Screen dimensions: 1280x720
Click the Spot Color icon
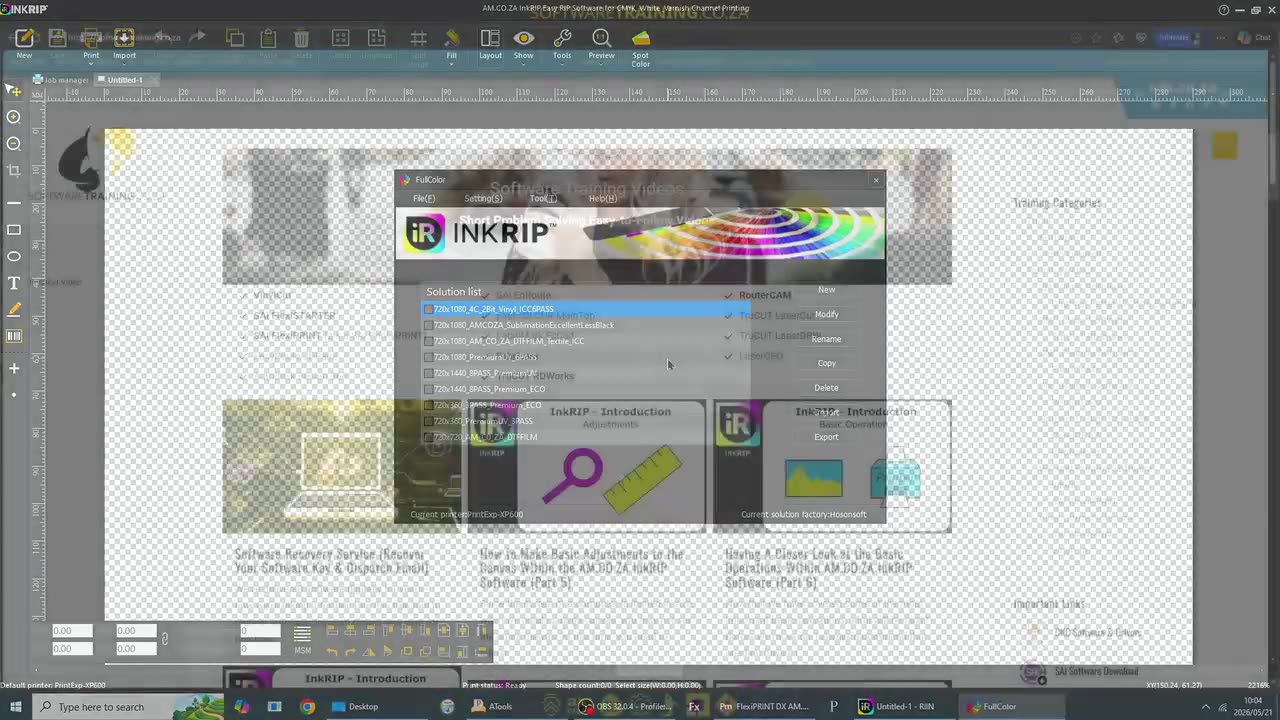[641, 38]
